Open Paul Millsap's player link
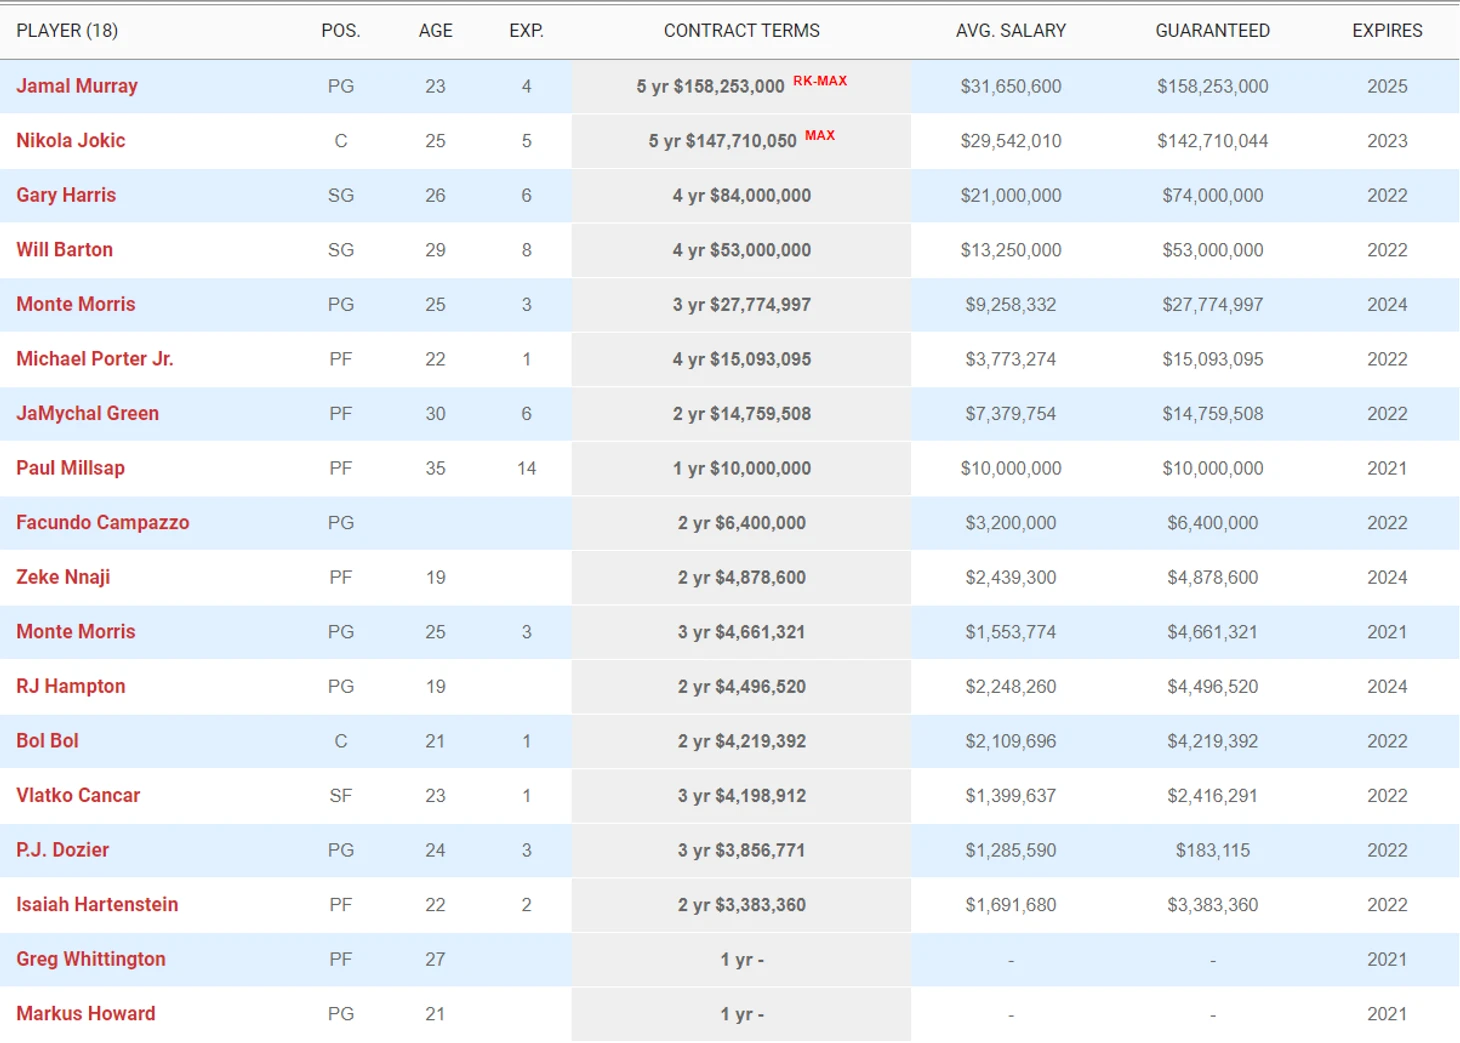The width and height of the screenshot is (1460, 1043). [70, 468]
